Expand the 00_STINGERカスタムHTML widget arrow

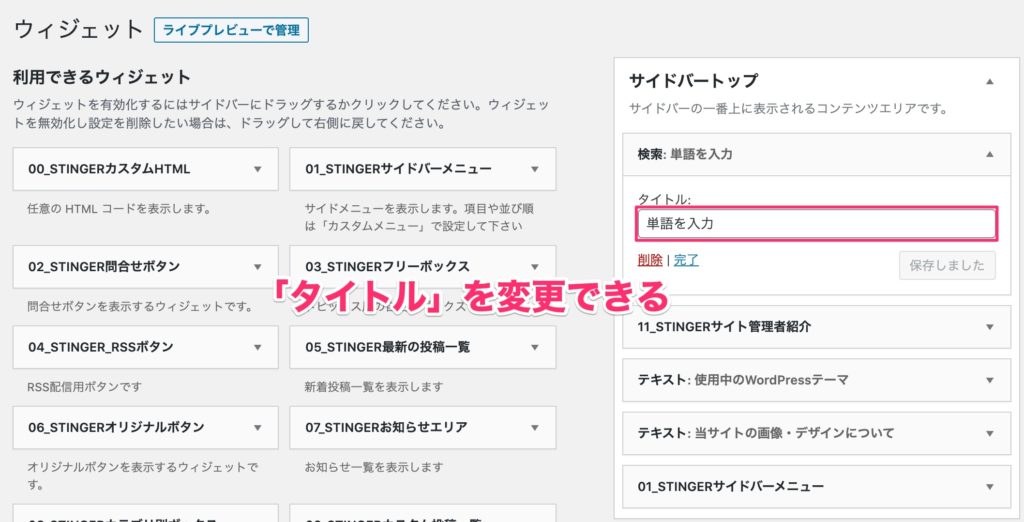(257, 169)
